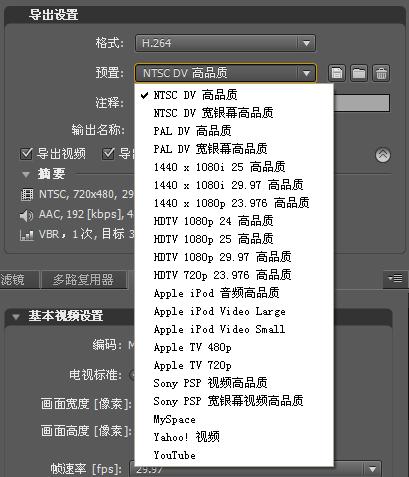
Task: Switch to the 多路复用器 tab
Action: (x=83, y=279)
